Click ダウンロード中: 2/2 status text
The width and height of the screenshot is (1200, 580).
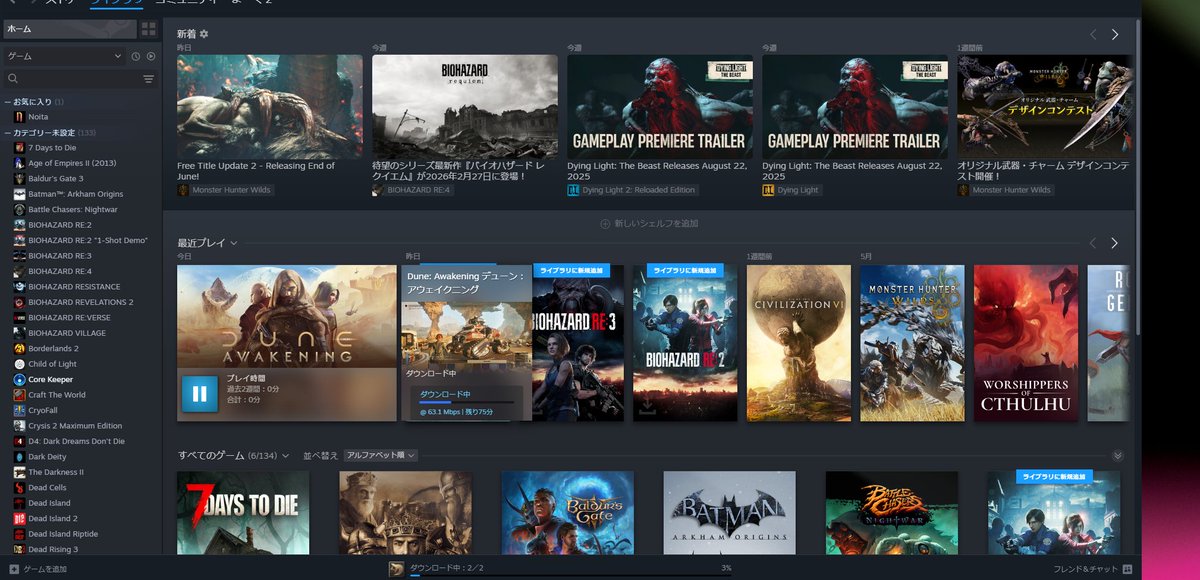tap(447, 568)
